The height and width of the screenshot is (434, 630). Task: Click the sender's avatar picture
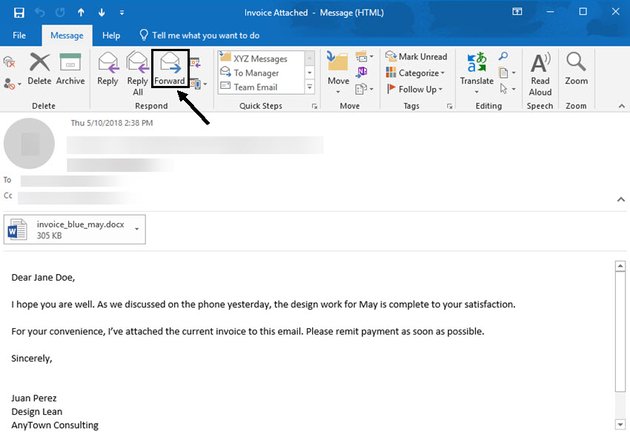29,143
